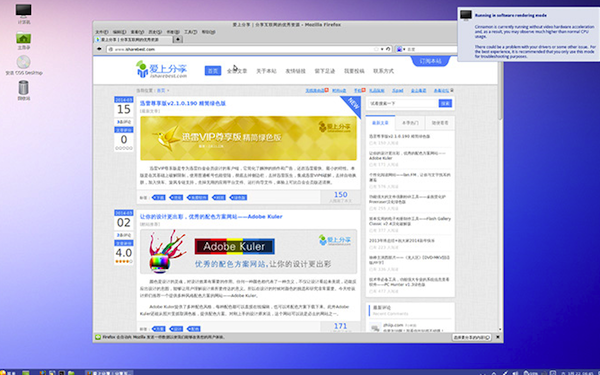Select the middle sidebar tab
This screenshot has height=375, width=600.
pyautogui.click(x=410, y=123)
